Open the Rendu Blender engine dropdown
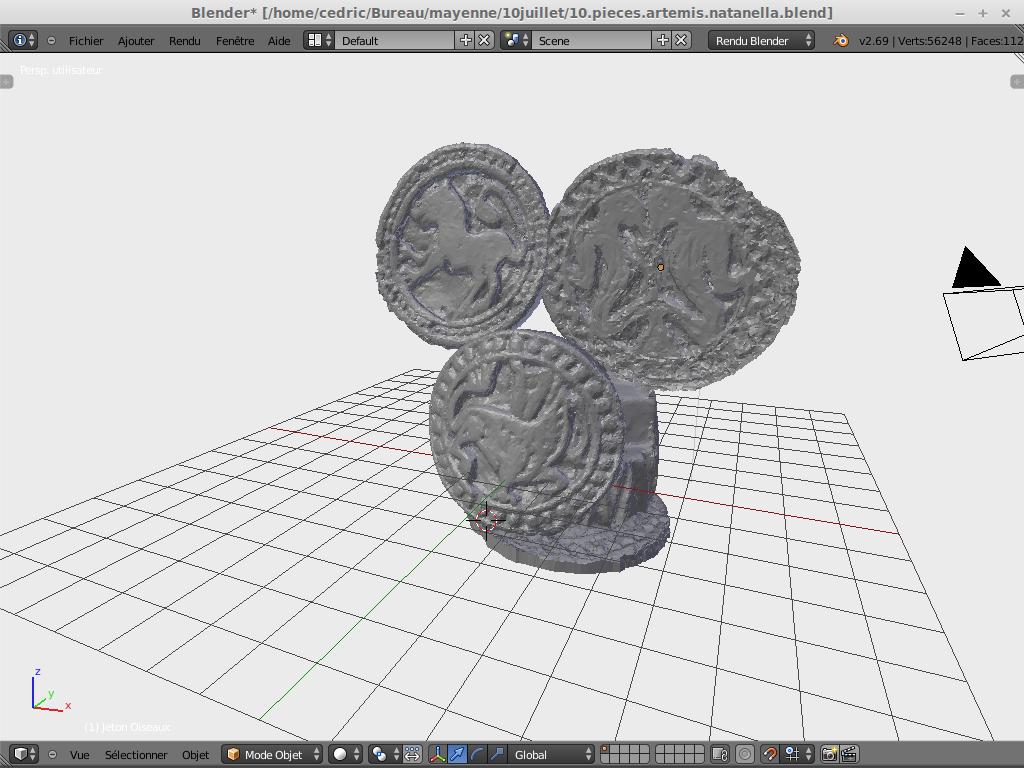The height and width of the screenshot is (768, 1024). 762,40
